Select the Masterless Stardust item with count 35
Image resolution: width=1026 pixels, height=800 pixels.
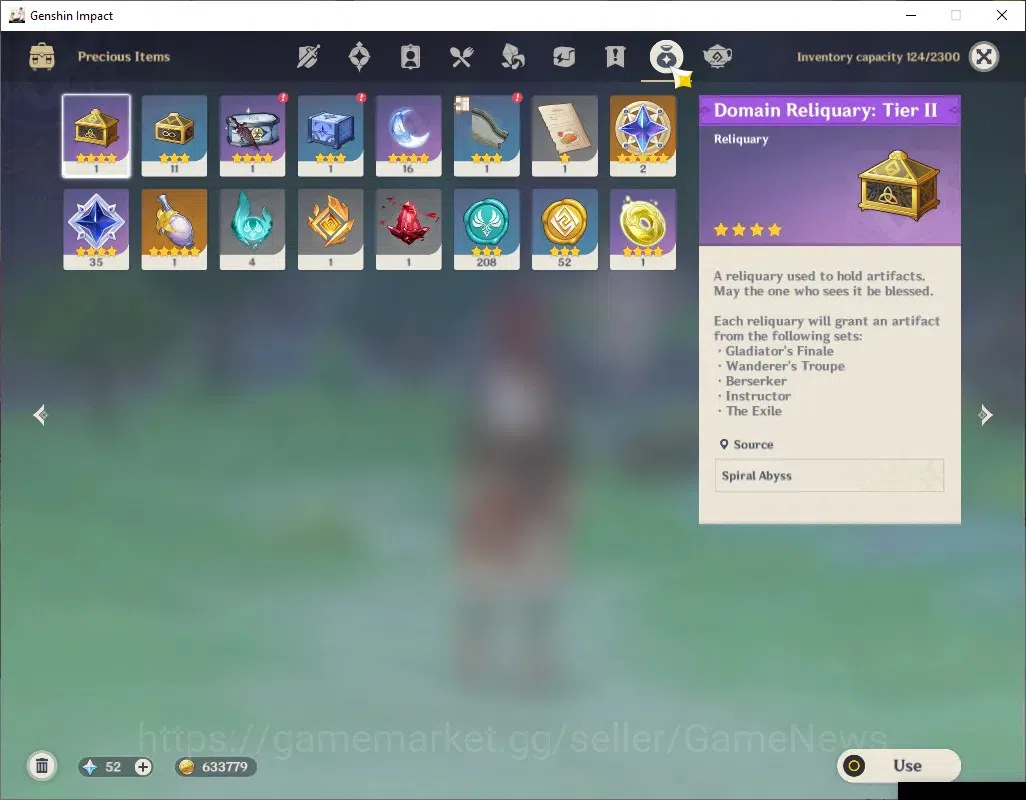tap(96, 230)
